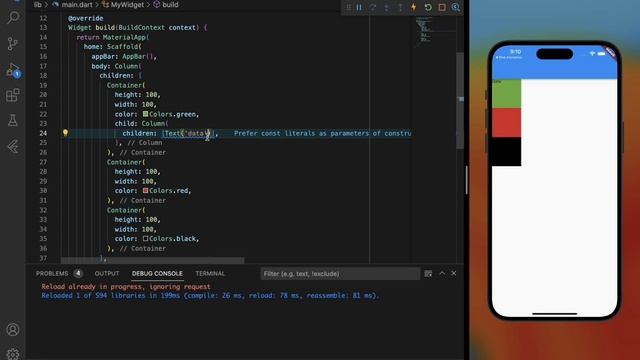Pause the debug session
Screen dimensions: 640x360
[359, 7]
